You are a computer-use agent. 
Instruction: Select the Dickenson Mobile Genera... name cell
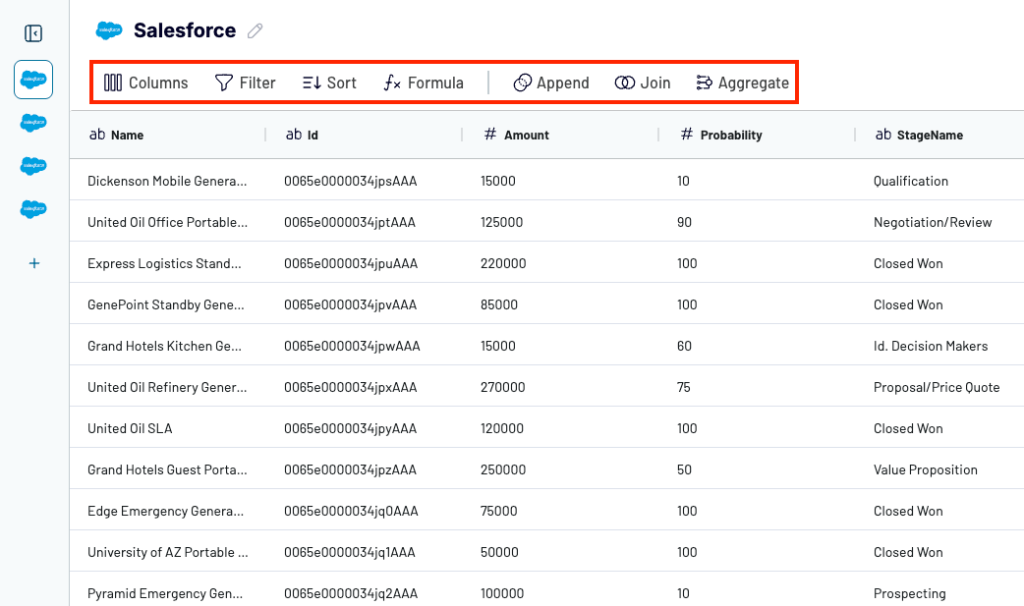tap(167, 181)
